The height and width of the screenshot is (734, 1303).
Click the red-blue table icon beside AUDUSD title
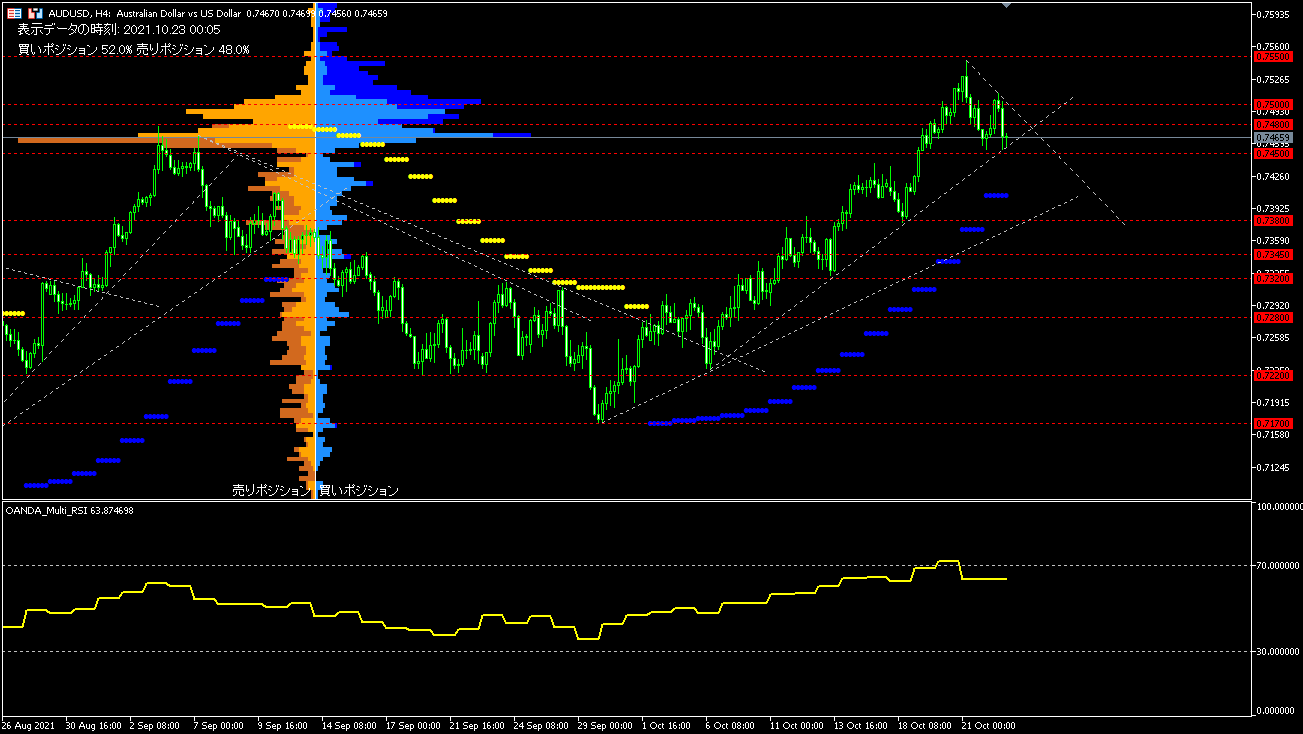14,13
